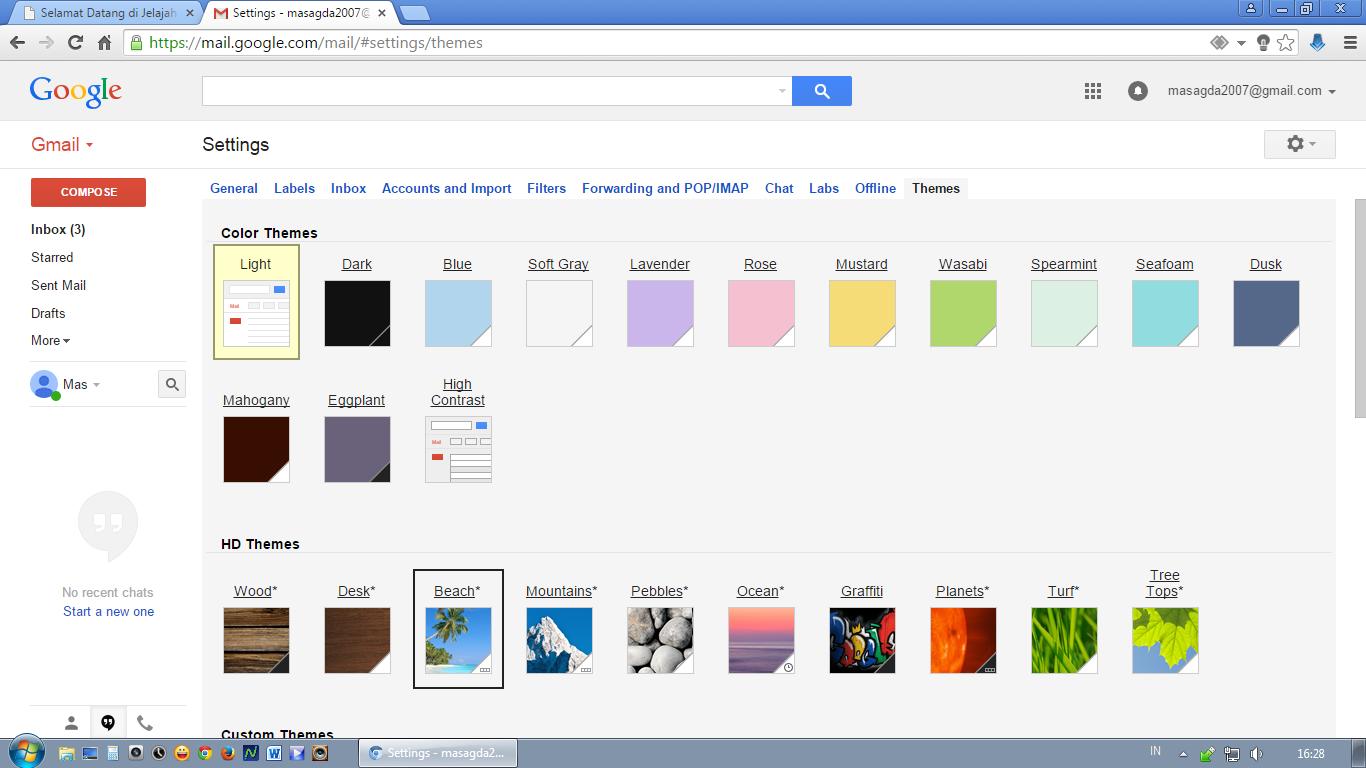
Task: Click the blue download extension icon
Action: [x=1317, y=42]
